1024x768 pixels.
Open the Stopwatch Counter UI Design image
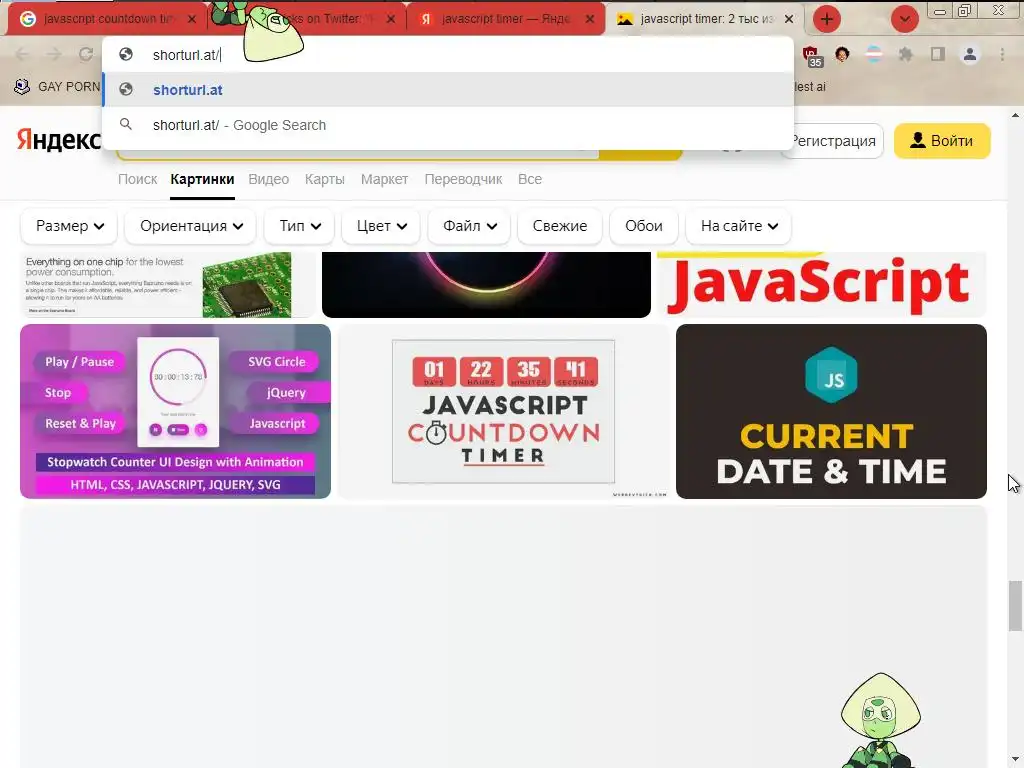(x=176, y=411)
